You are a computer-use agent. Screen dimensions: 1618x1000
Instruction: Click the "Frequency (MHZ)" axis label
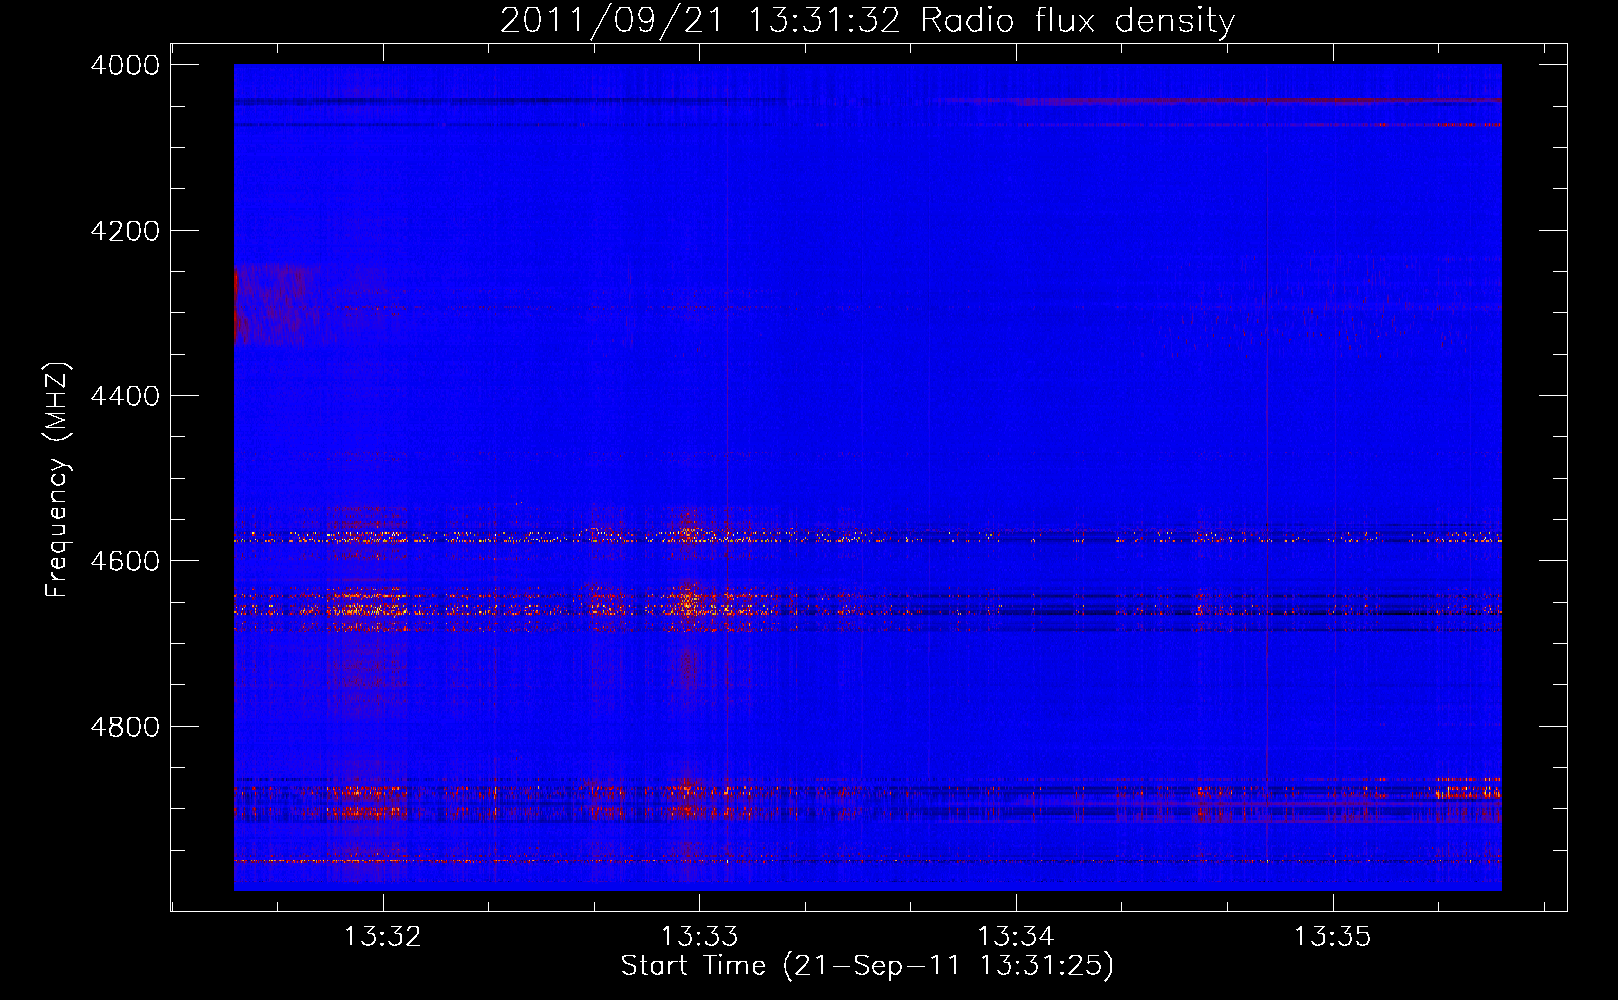tap(58, 480)
